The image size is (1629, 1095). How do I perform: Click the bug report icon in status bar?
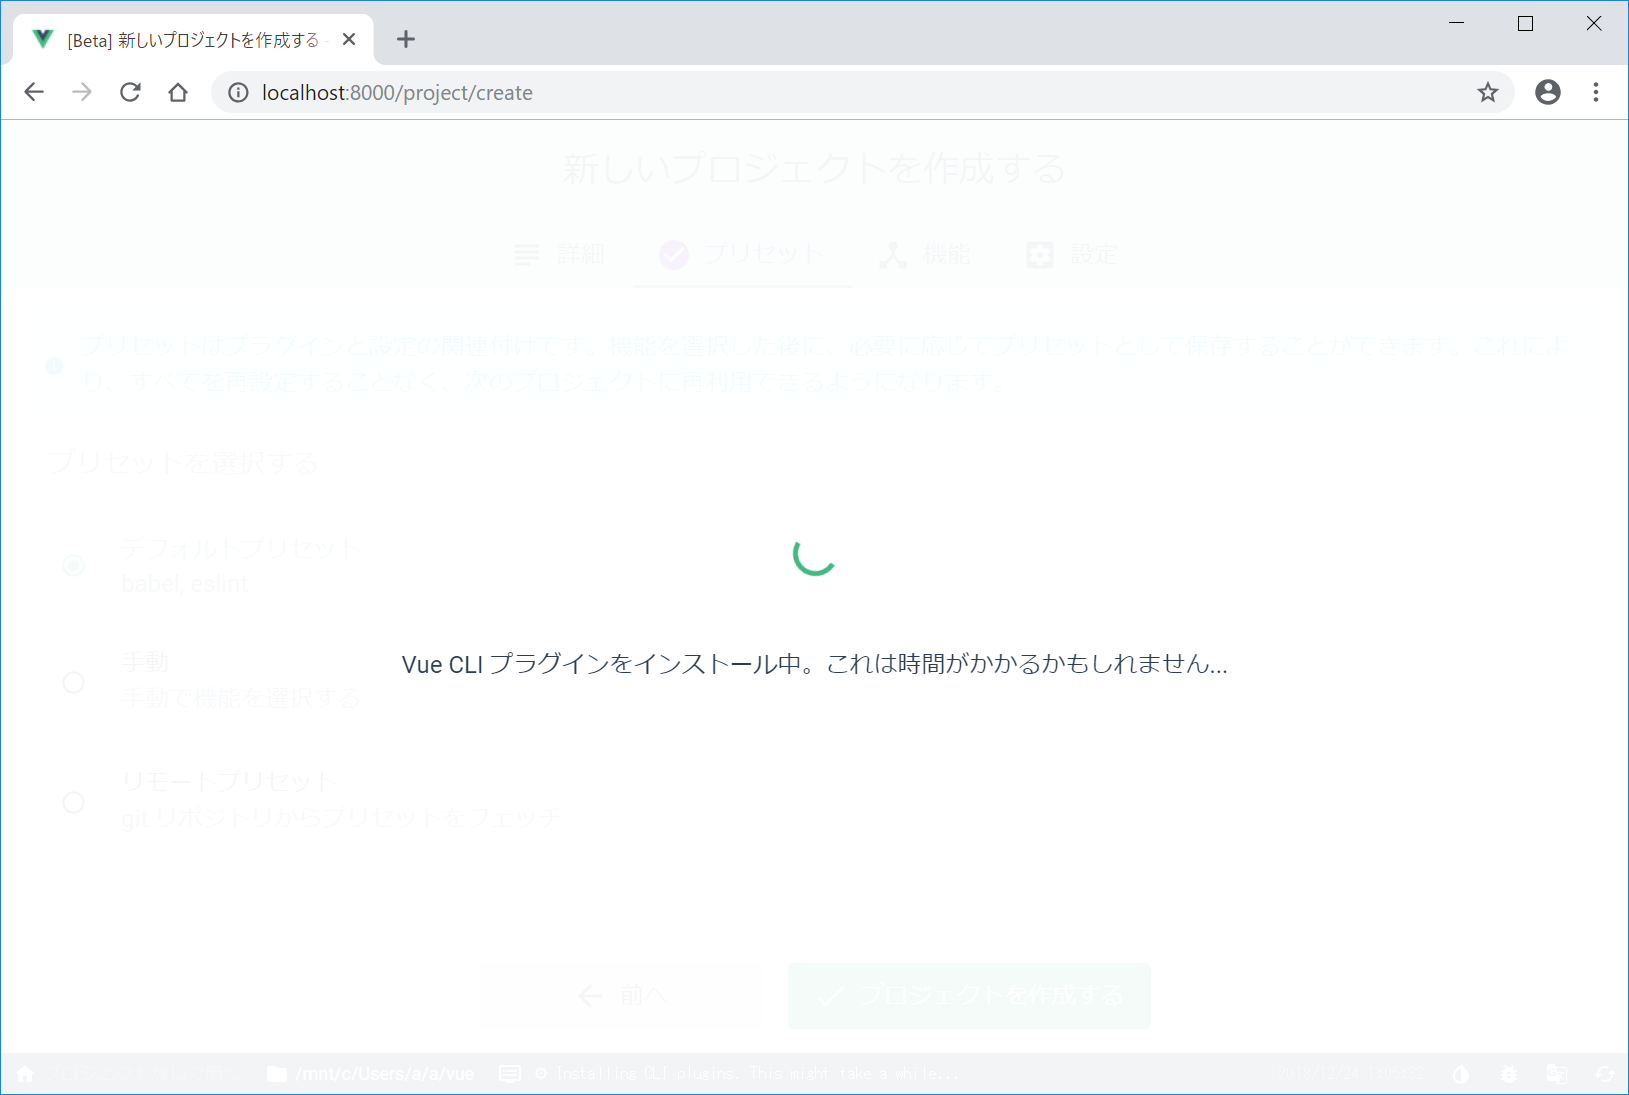pos(1509,1074)
